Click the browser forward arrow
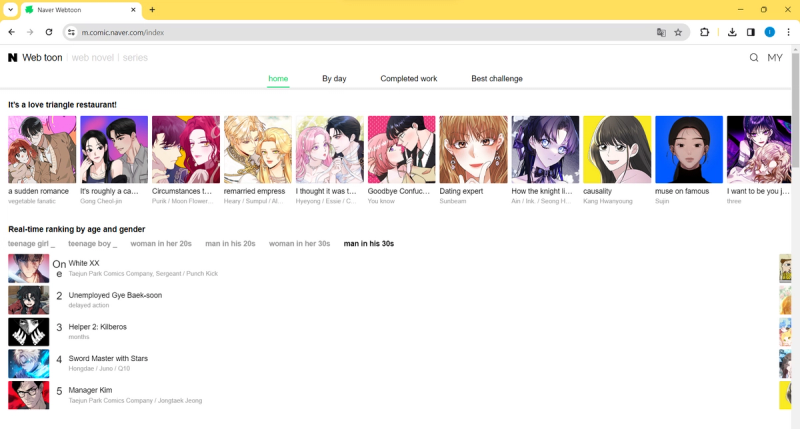Viewport: 800px width, 429px height. coord(30,32)
